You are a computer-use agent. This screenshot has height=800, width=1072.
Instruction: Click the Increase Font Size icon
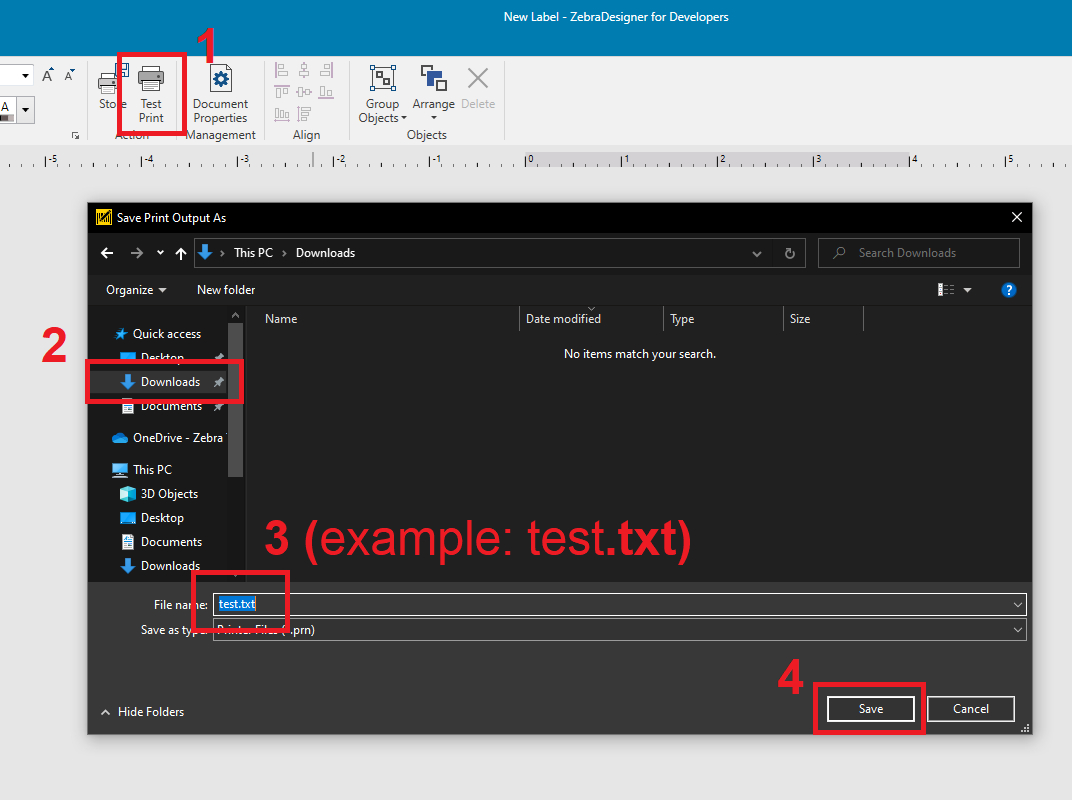tap(46, 74)
